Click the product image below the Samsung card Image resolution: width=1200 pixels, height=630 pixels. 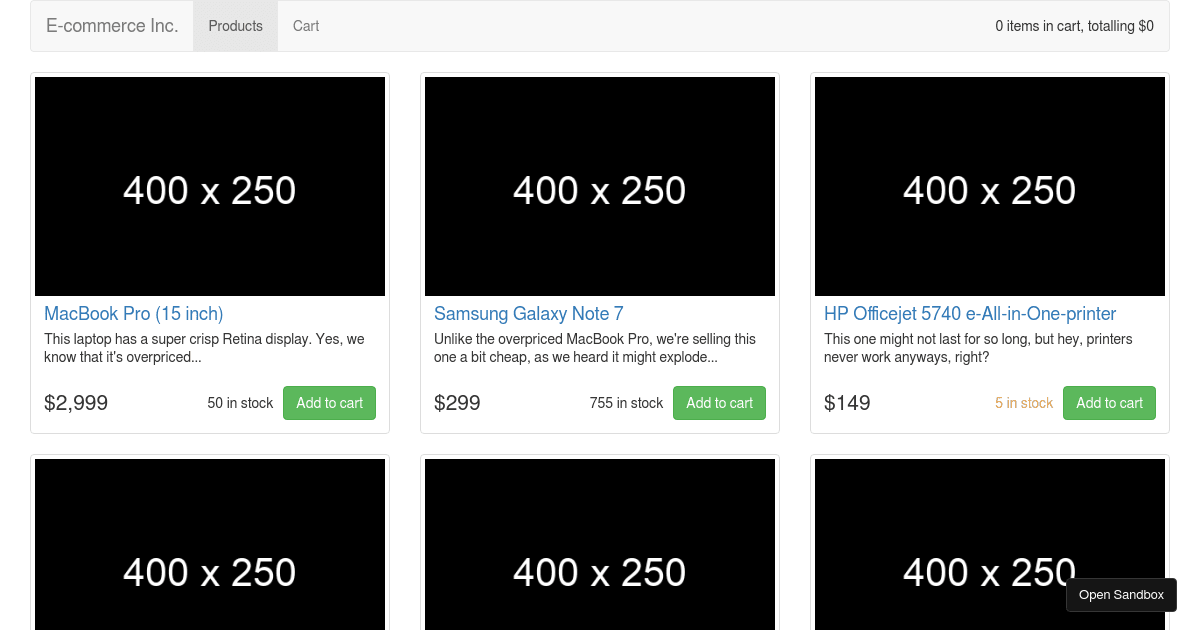click(x=600, y=545)
